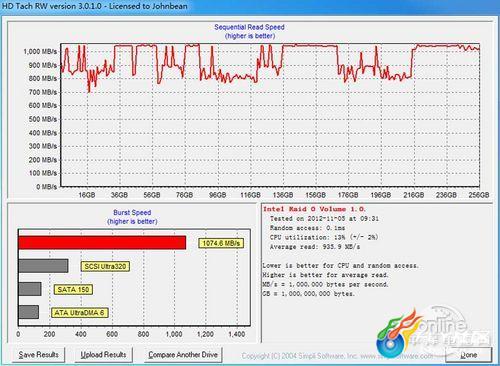Click the Done button
Viewport: 500px width, 366px height.
469,355
